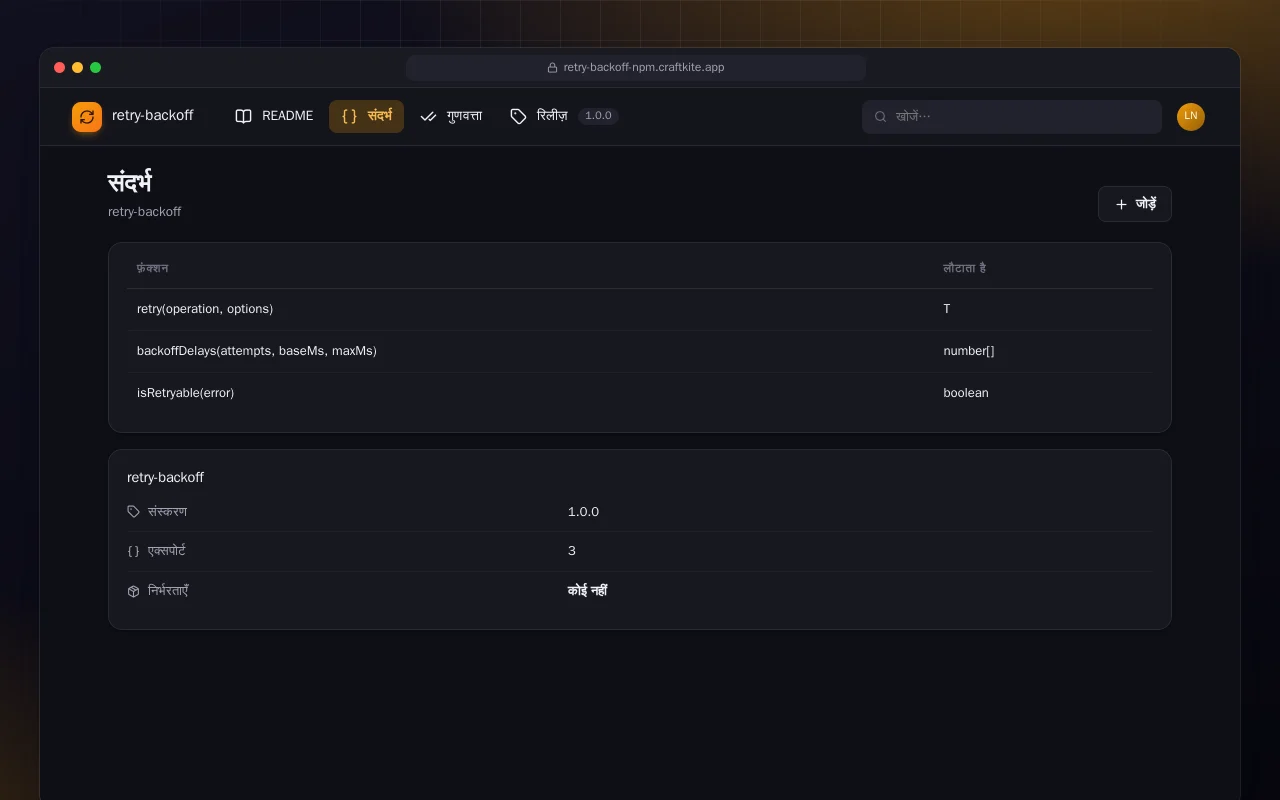The width and height of the screenshot is (1280, 800).
Task: Click the जोड़ें button
Action: [x=1134, y=204]
